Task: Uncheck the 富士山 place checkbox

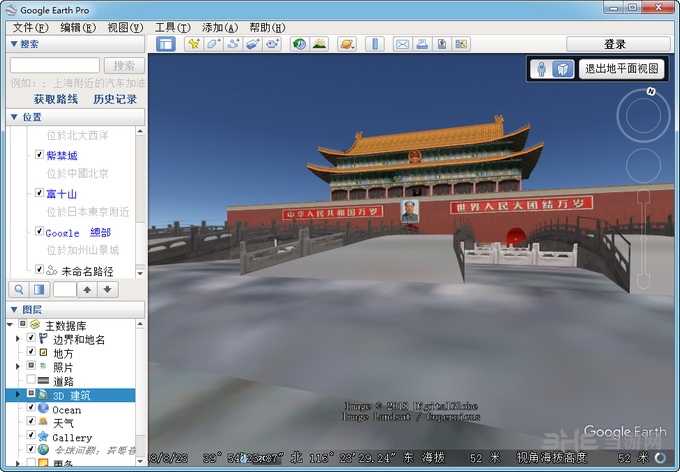Action: 39,192
